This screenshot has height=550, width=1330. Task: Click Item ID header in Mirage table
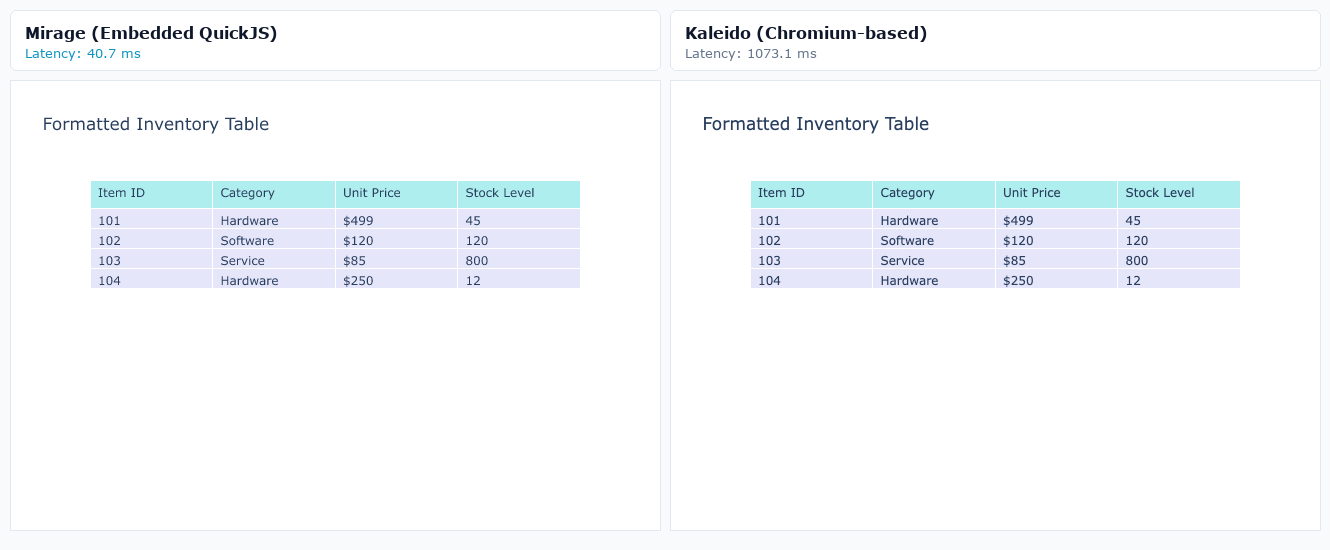click(x=151, y=194)
